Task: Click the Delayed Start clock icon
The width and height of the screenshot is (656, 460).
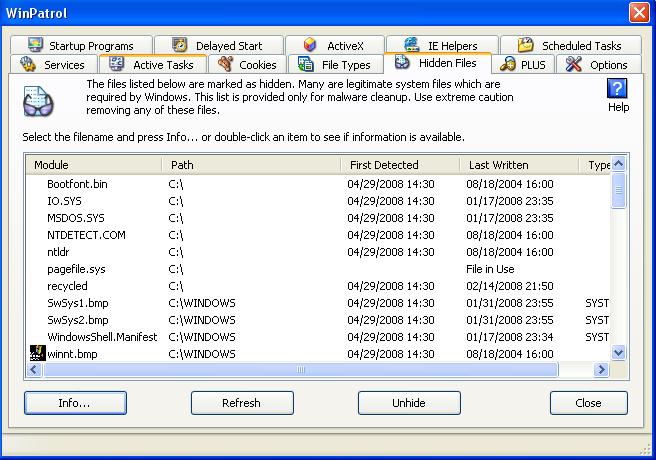Action: (180, 45)
